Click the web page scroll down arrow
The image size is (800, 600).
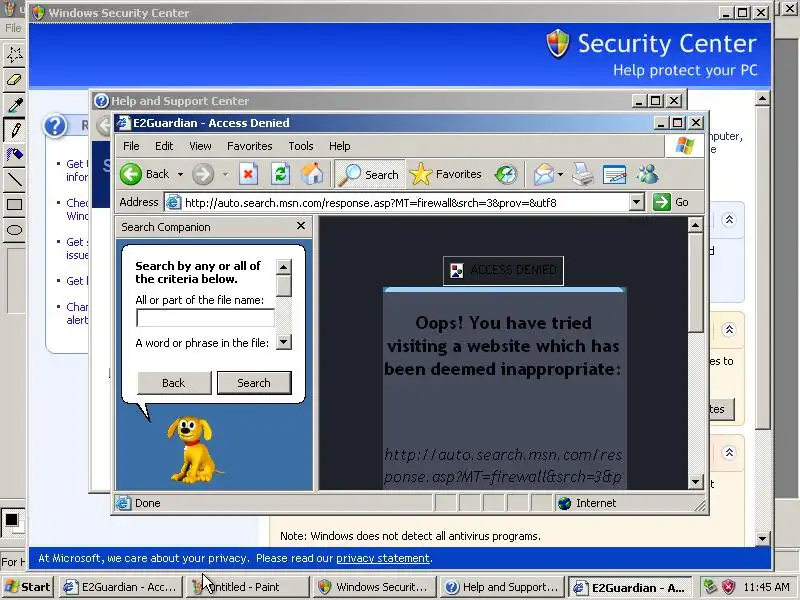695,481
